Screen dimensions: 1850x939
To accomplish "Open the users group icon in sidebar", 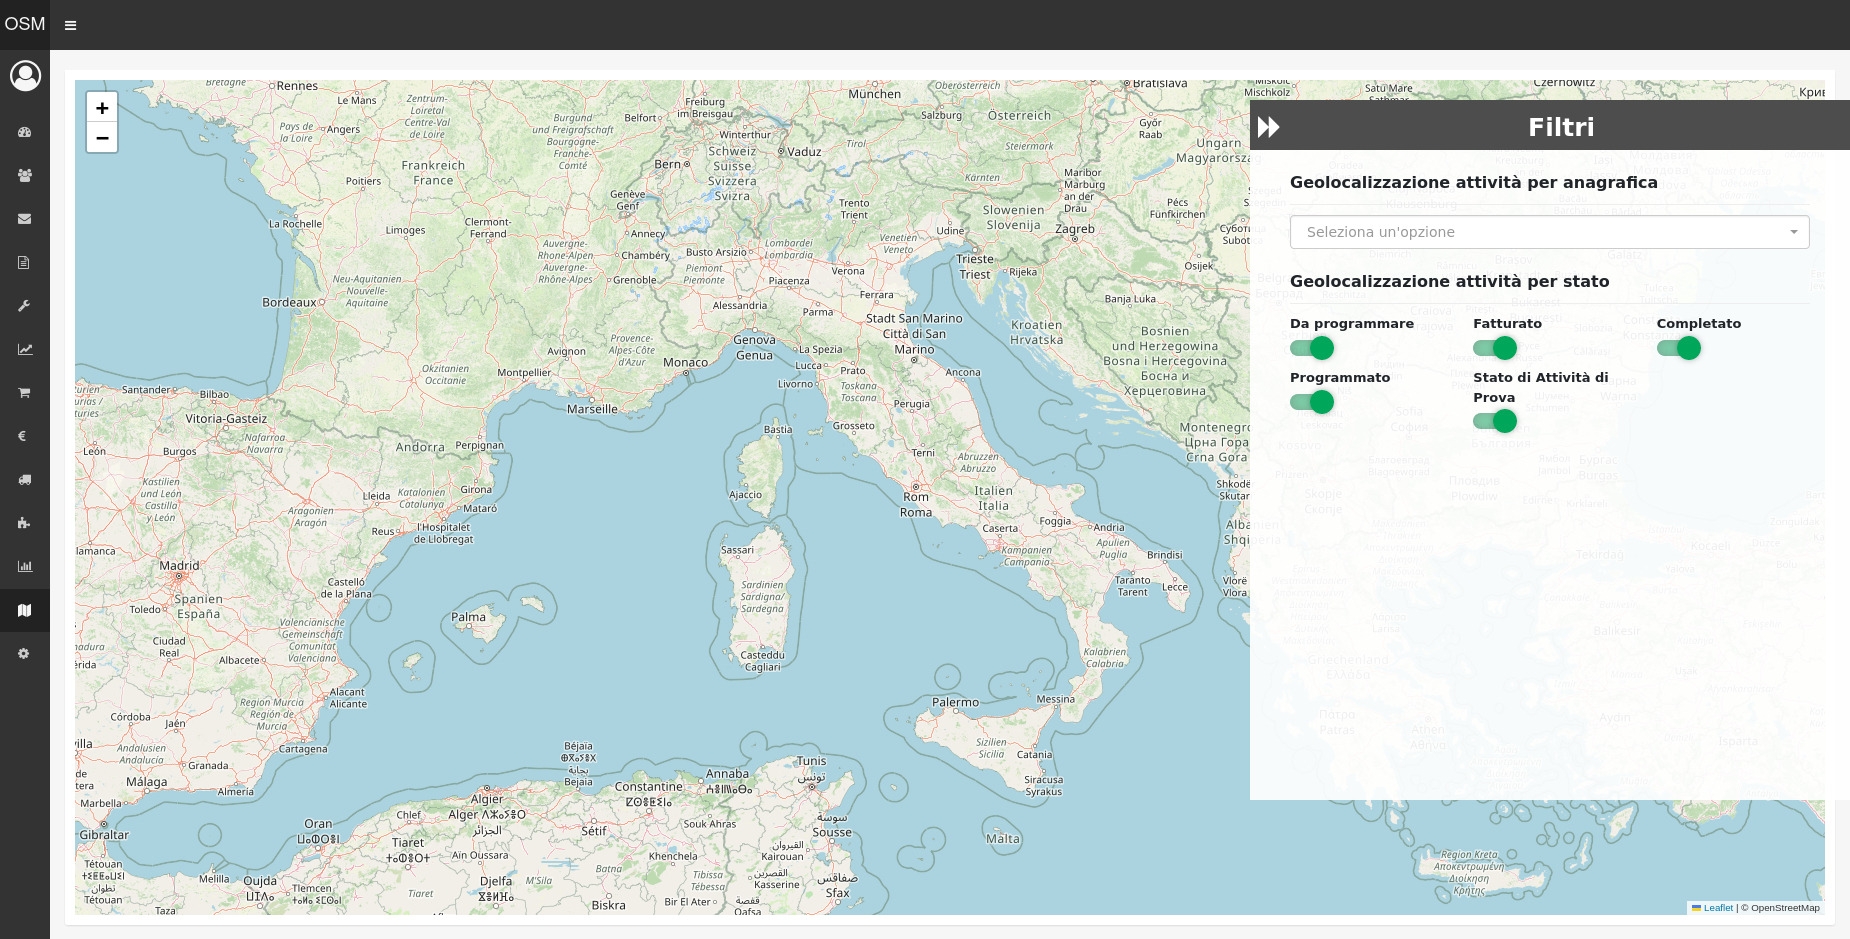I will coord(25,175).
